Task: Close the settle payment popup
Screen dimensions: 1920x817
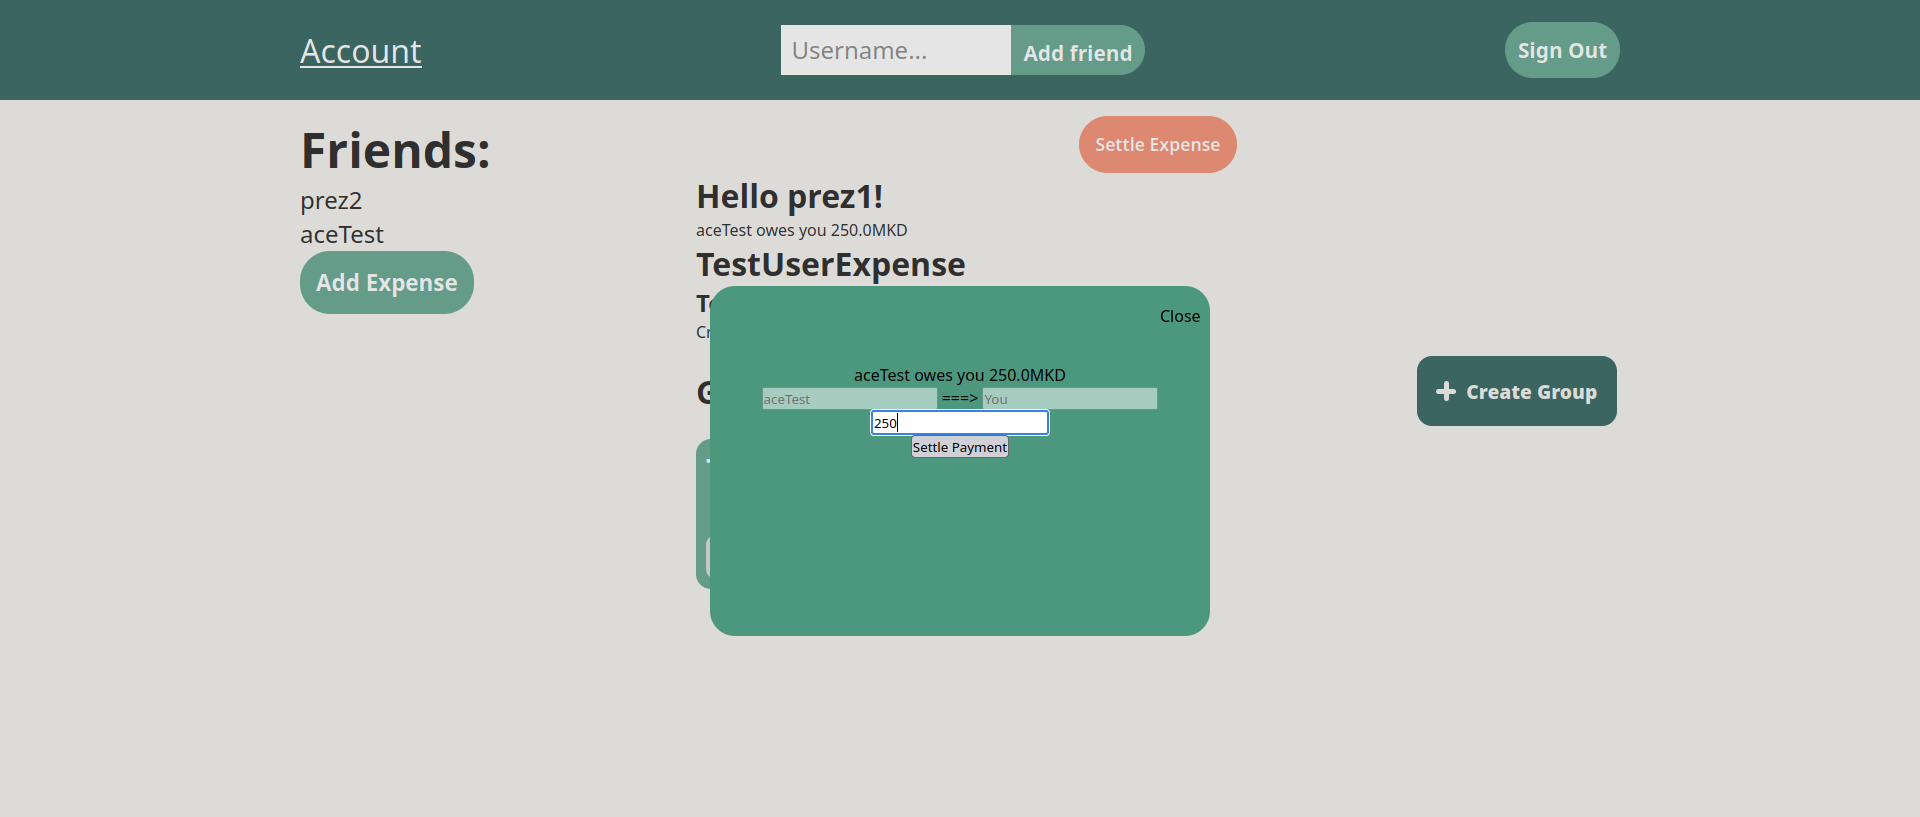Action: point(1179,316)
